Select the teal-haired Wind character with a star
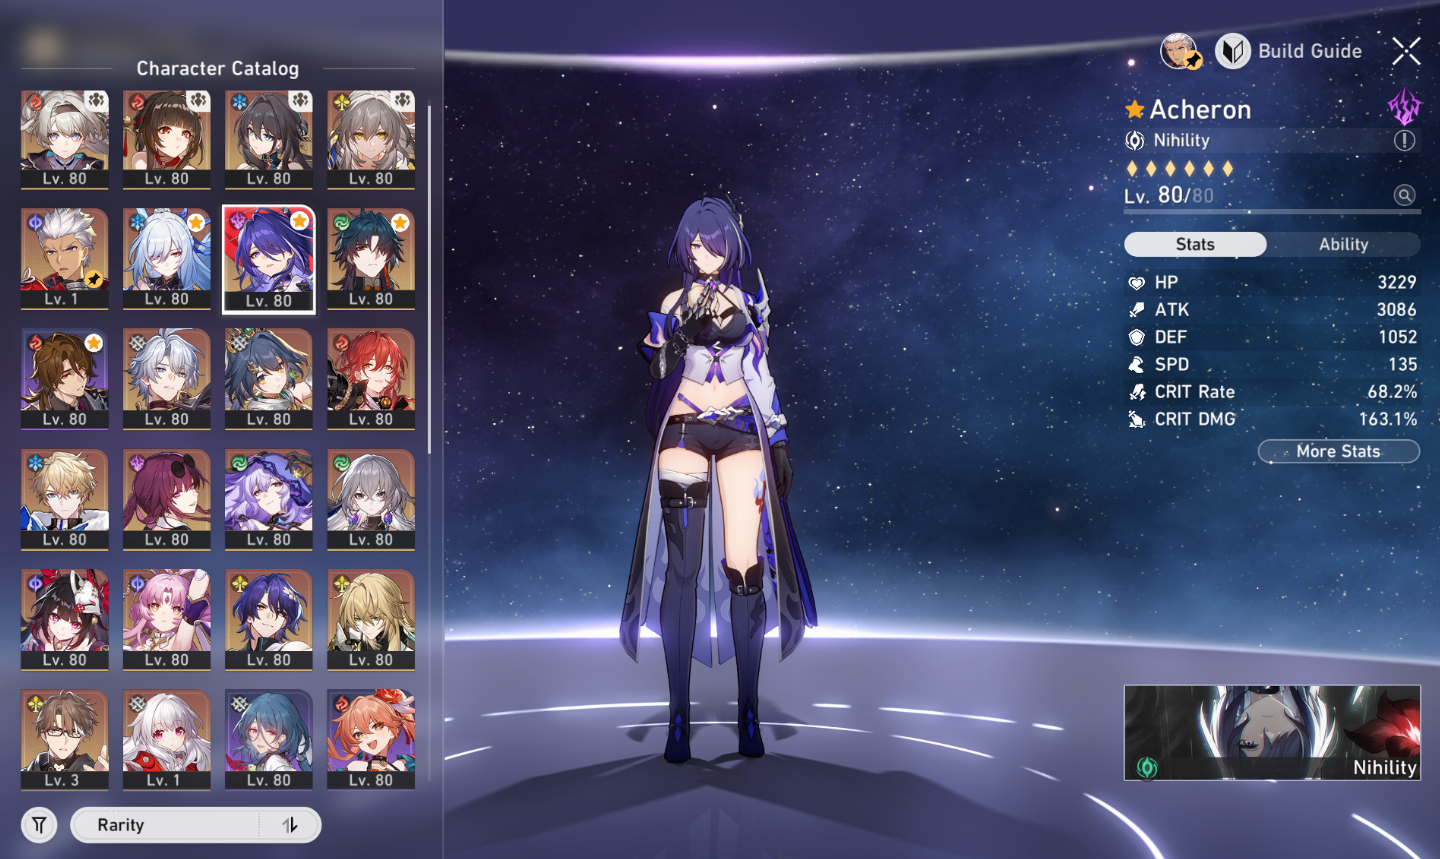 point(371,259)
